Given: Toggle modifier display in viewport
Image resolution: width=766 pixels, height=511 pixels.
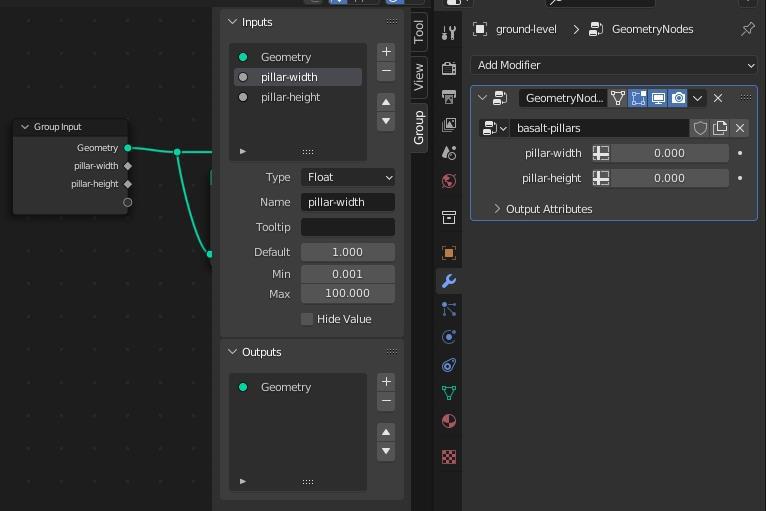Looking at the screenshot, I should click(x=658, y=98).
